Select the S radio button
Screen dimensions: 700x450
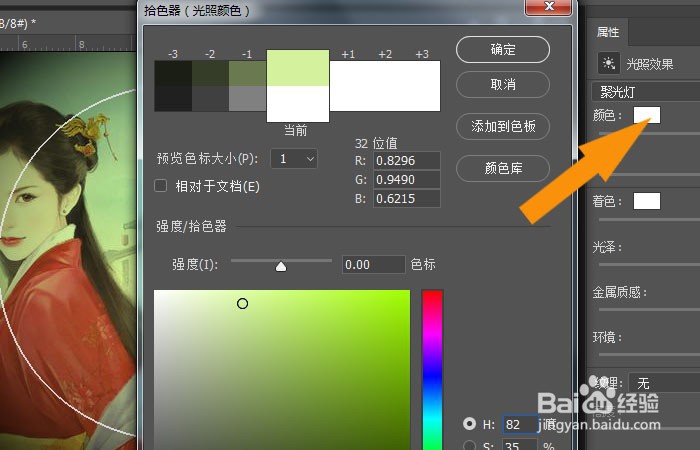[469, 446]
